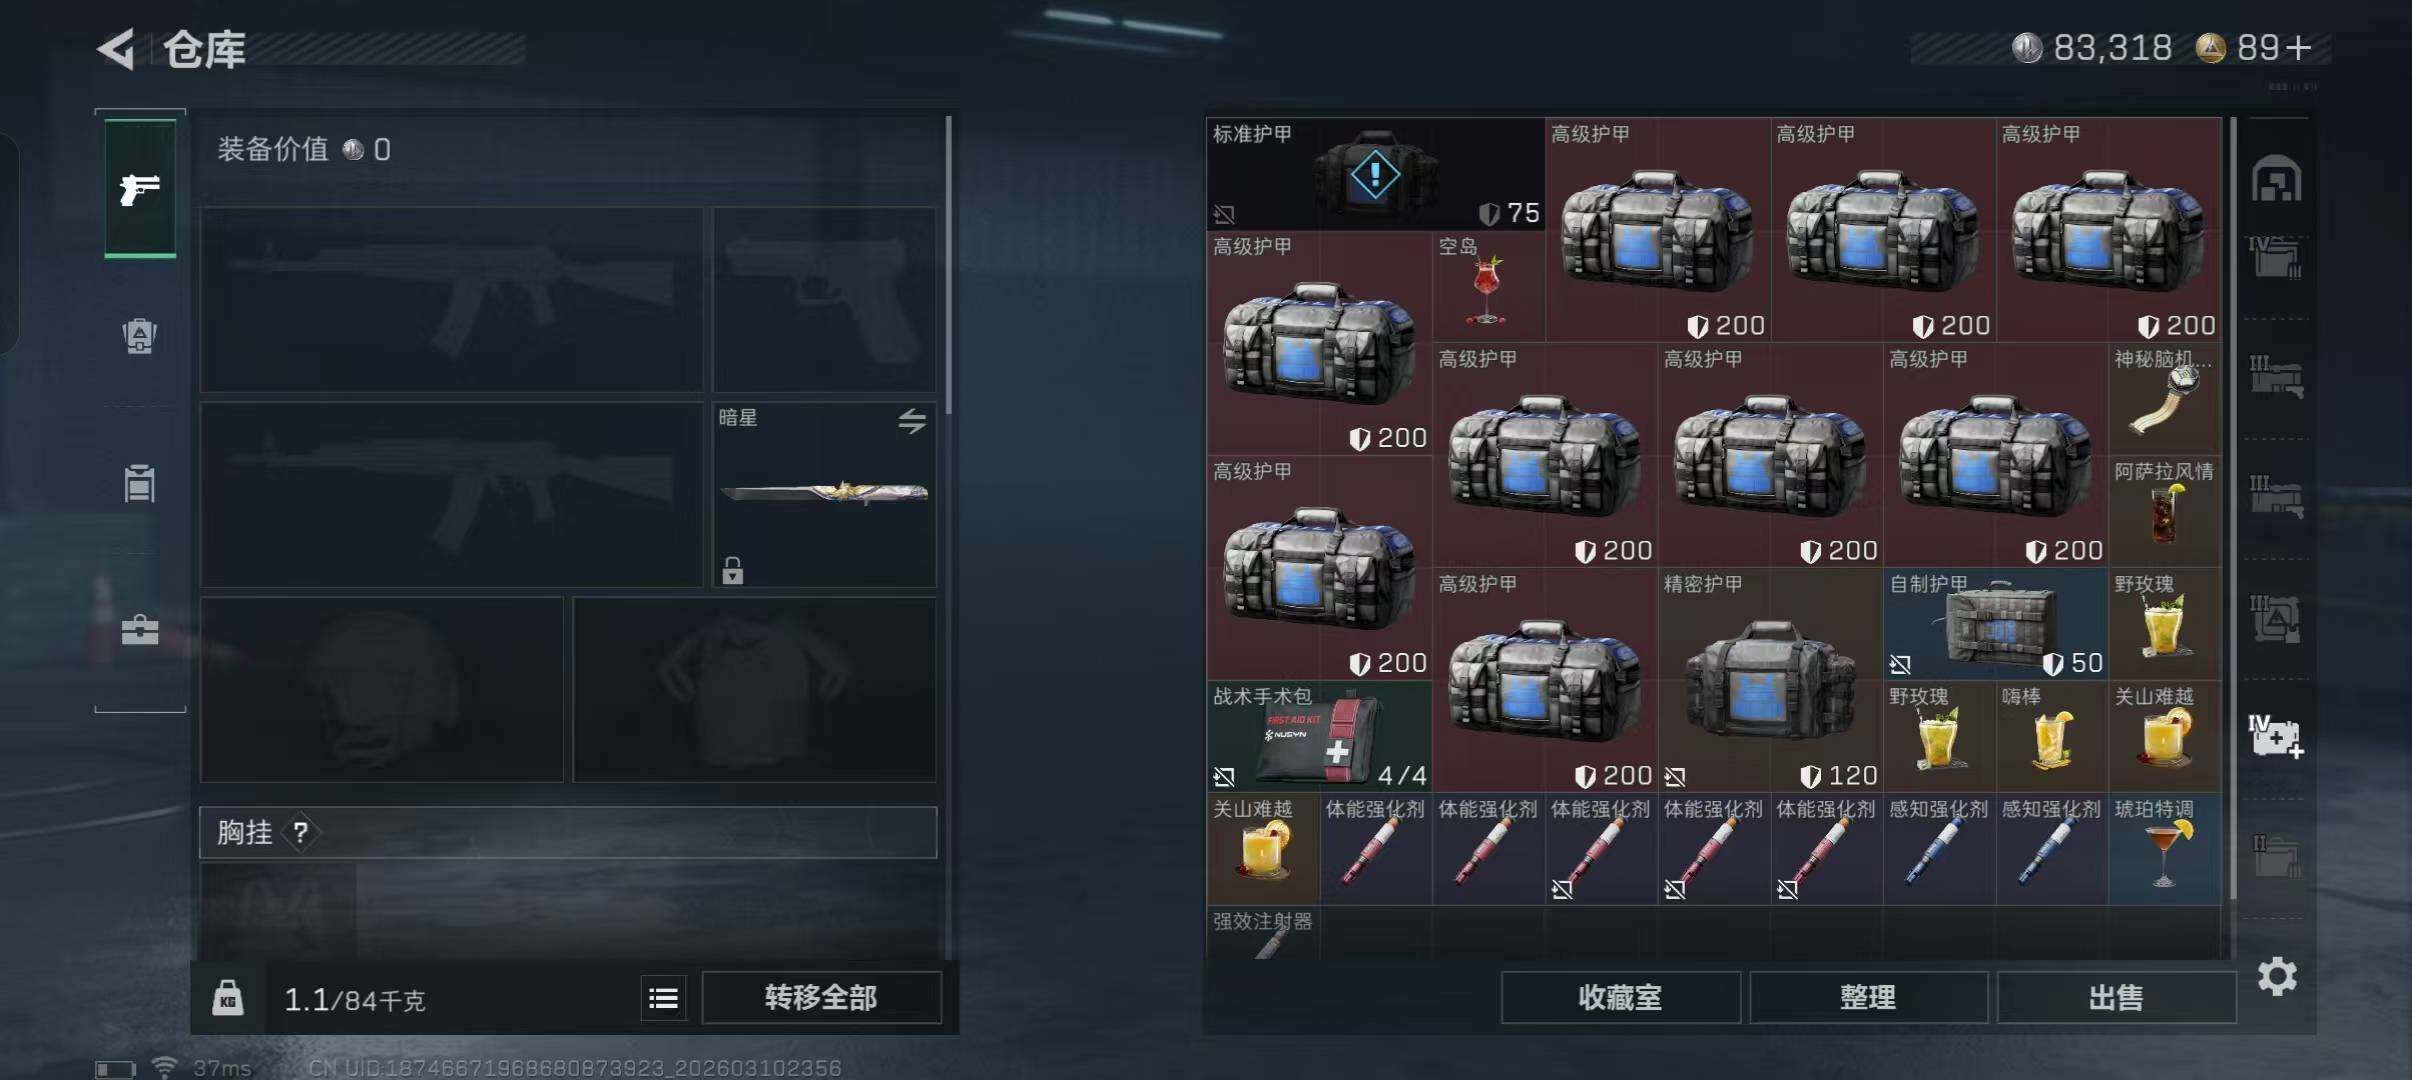Open the gear icon for stash settings
This screenshot has width=2412, height=1080.
(x=2277, y=976)
